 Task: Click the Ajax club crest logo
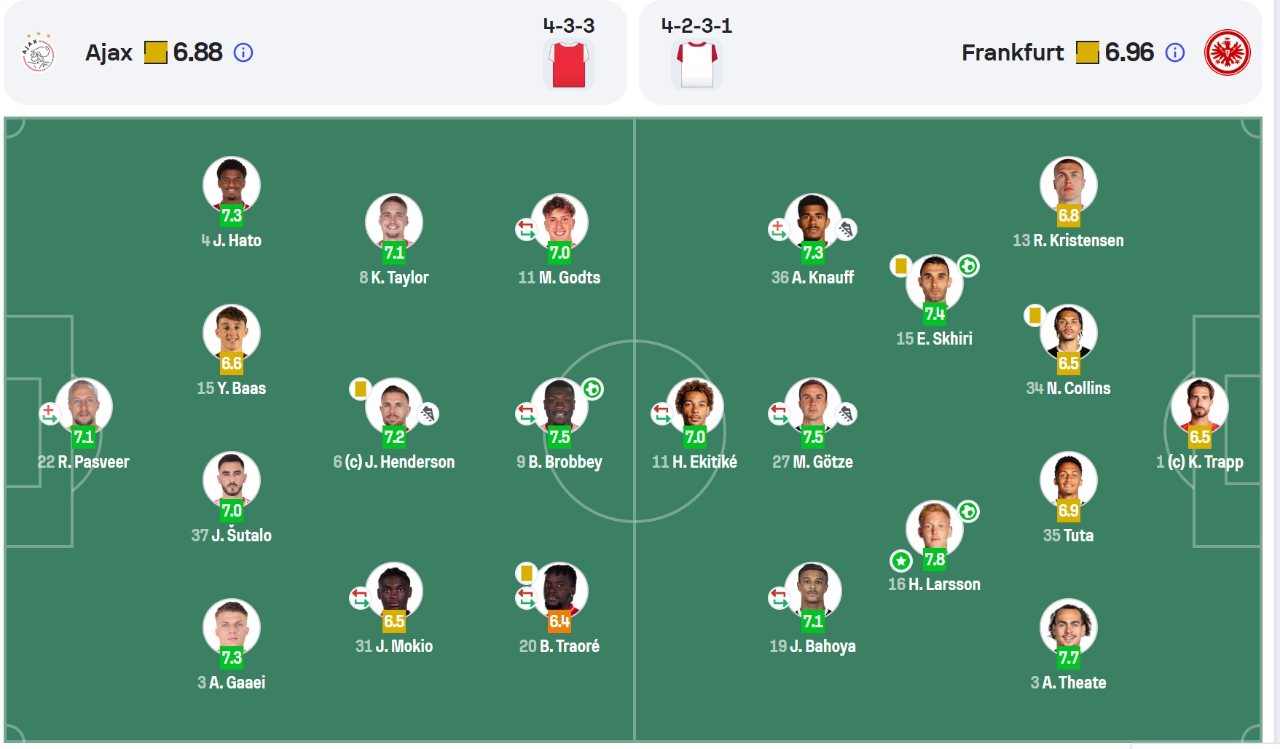(39, 53)
